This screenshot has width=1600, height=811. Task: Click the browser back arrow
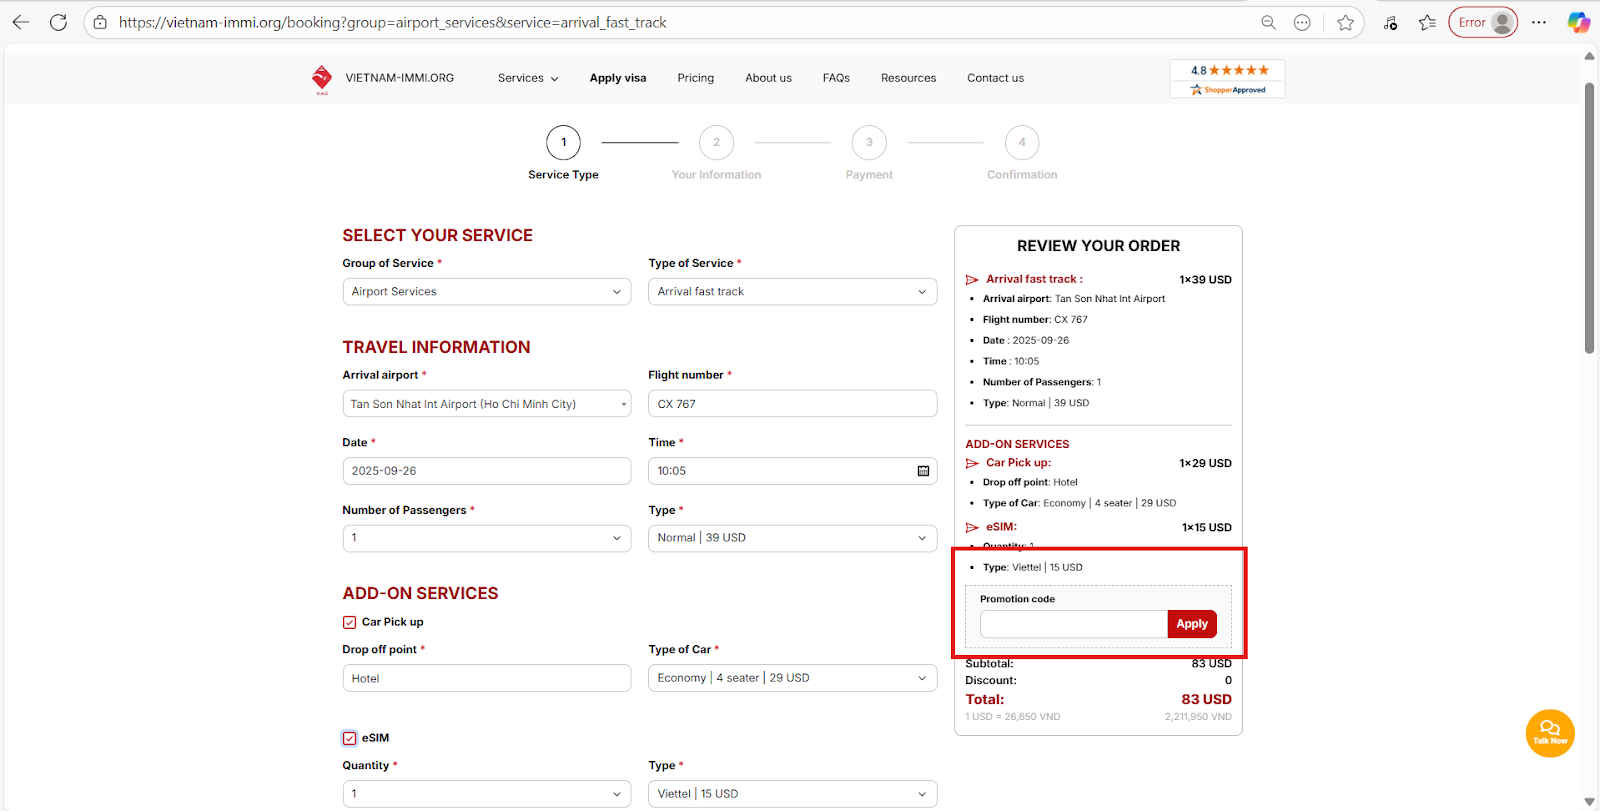point(21,22)
